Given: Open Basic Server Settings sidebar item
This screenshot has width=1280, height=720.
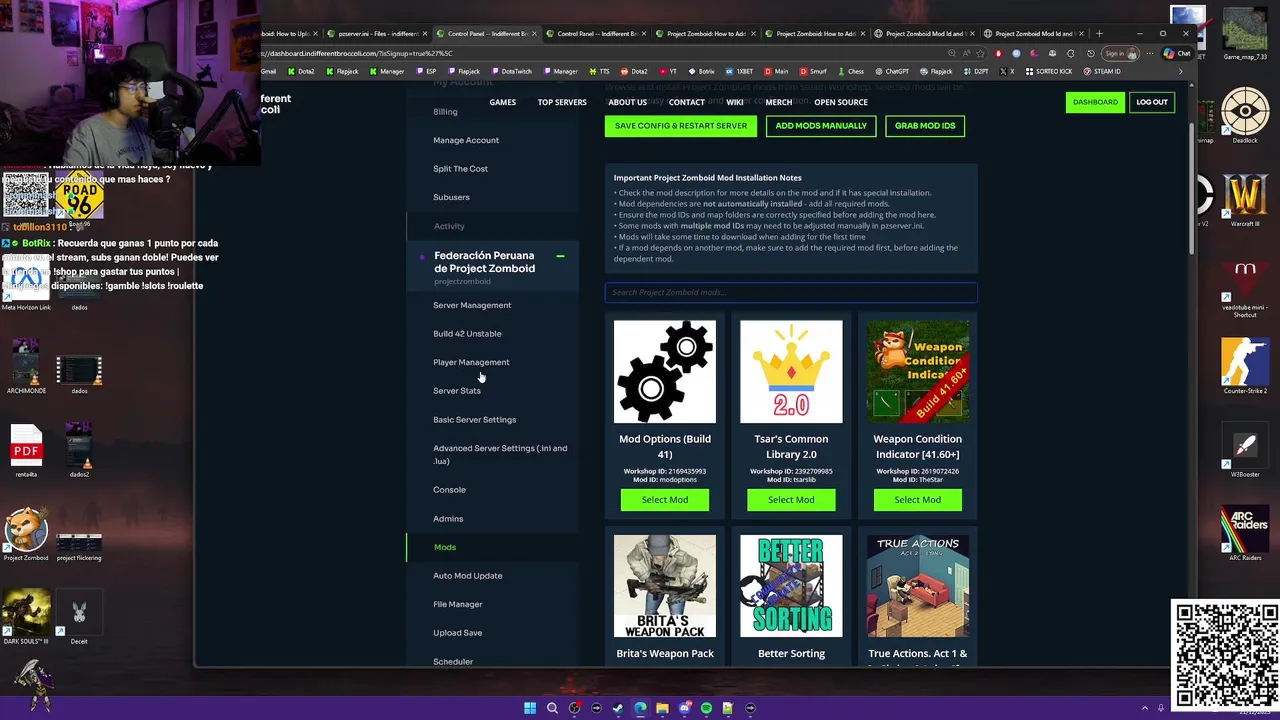Looking at the screenshot, I should point(475,420).
